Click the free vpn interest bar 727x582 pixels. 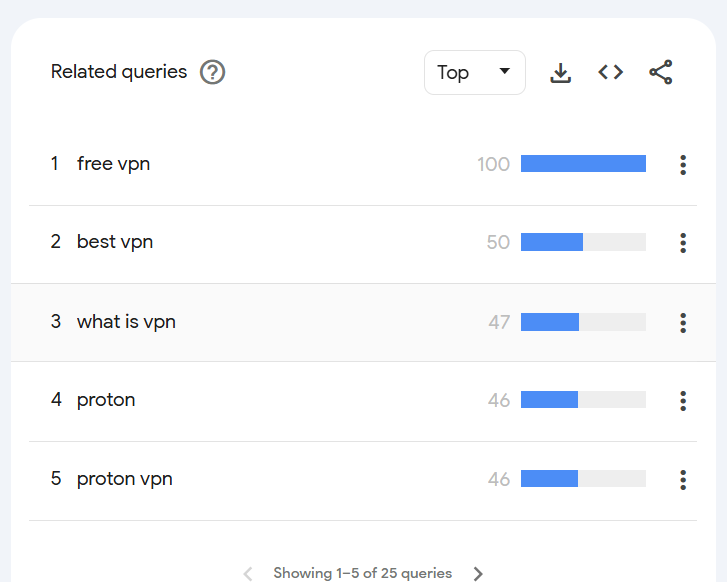tap(583, 164)
